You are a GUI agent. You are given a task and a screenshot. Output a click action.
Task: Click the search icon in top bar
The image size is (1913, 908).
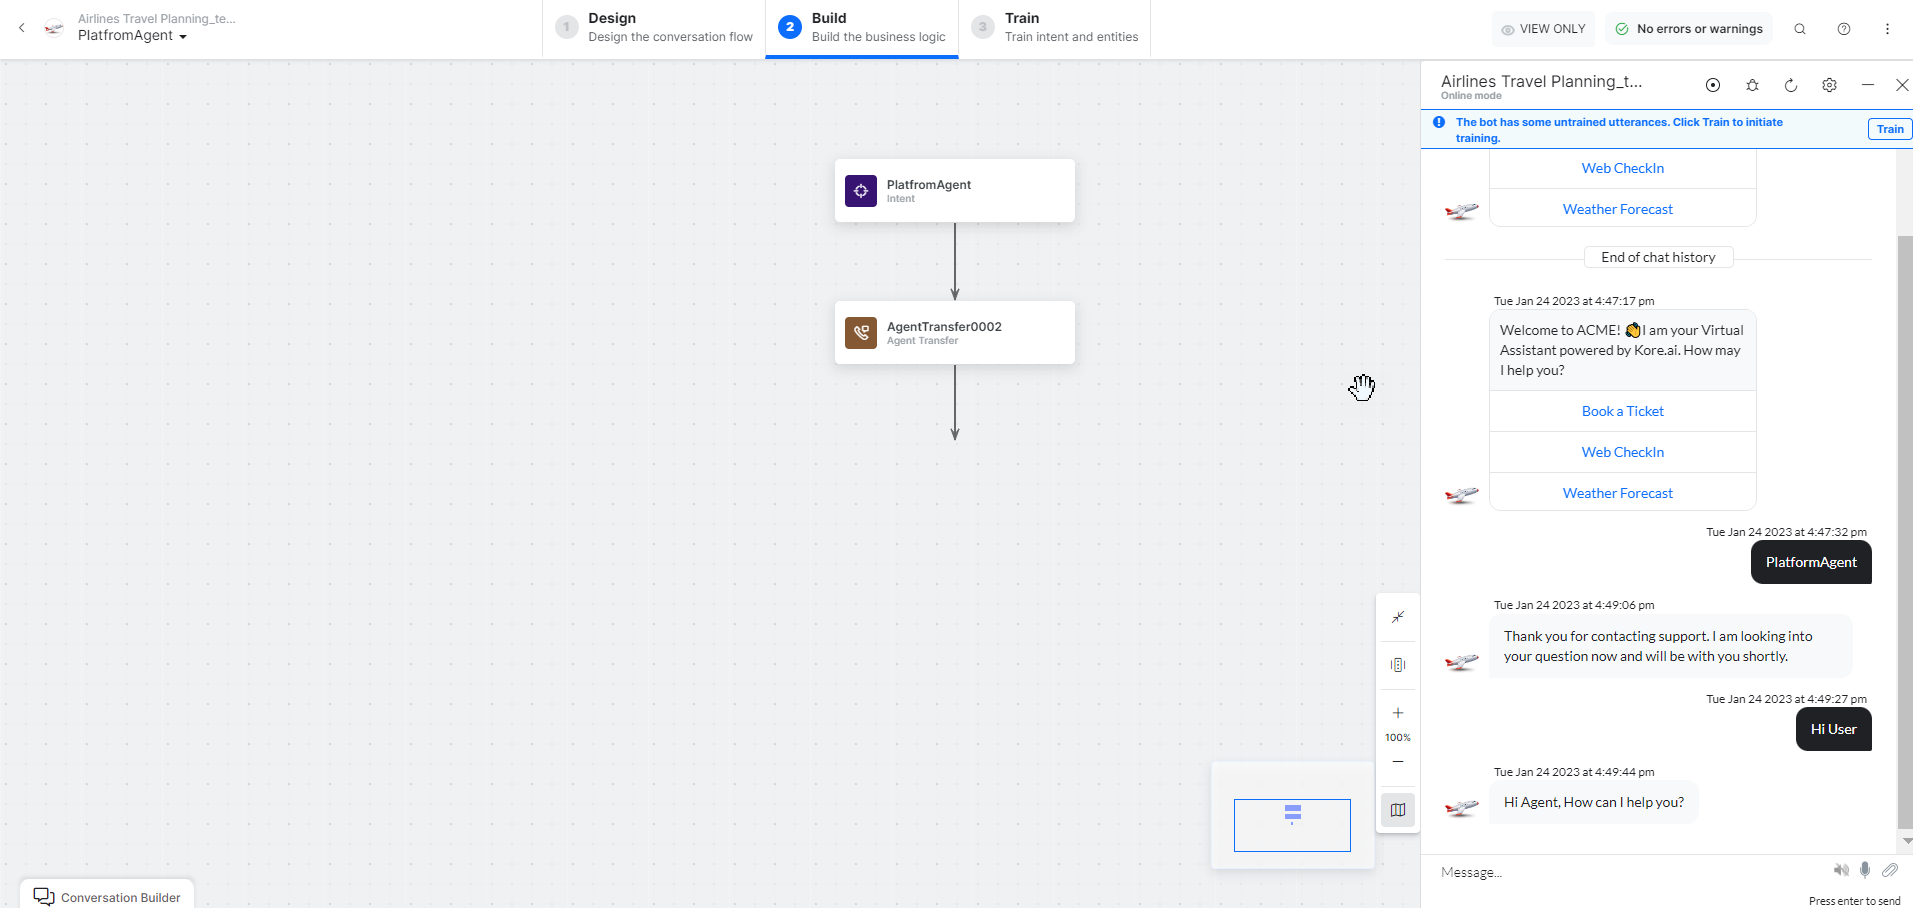pos(1800,29)
